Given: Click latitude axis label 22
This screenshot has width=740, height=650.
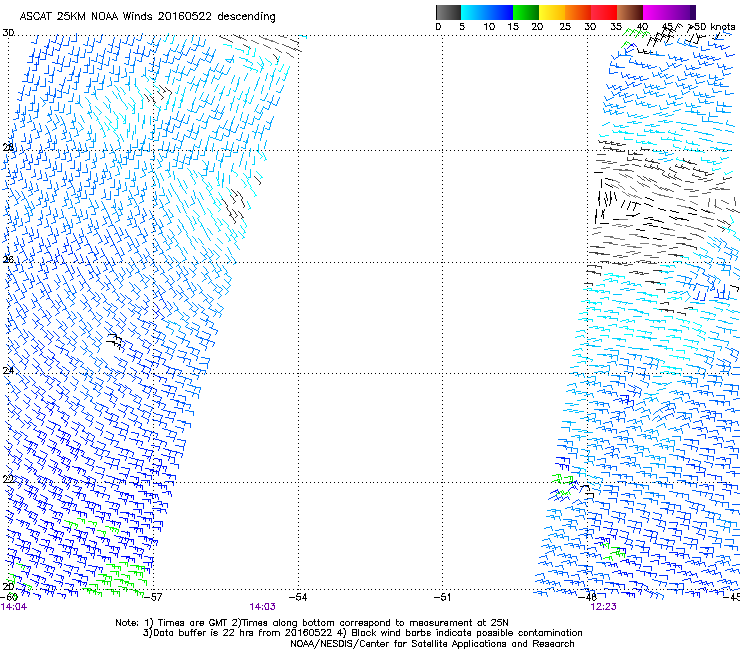Looking at the screenshot, I should 8,480.
